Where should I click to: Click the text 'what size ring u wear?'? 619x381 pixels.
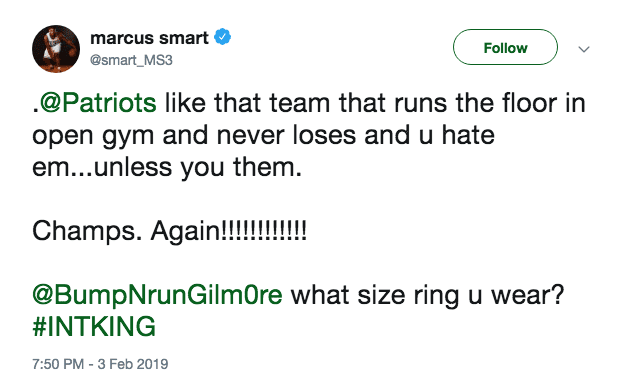428,295
